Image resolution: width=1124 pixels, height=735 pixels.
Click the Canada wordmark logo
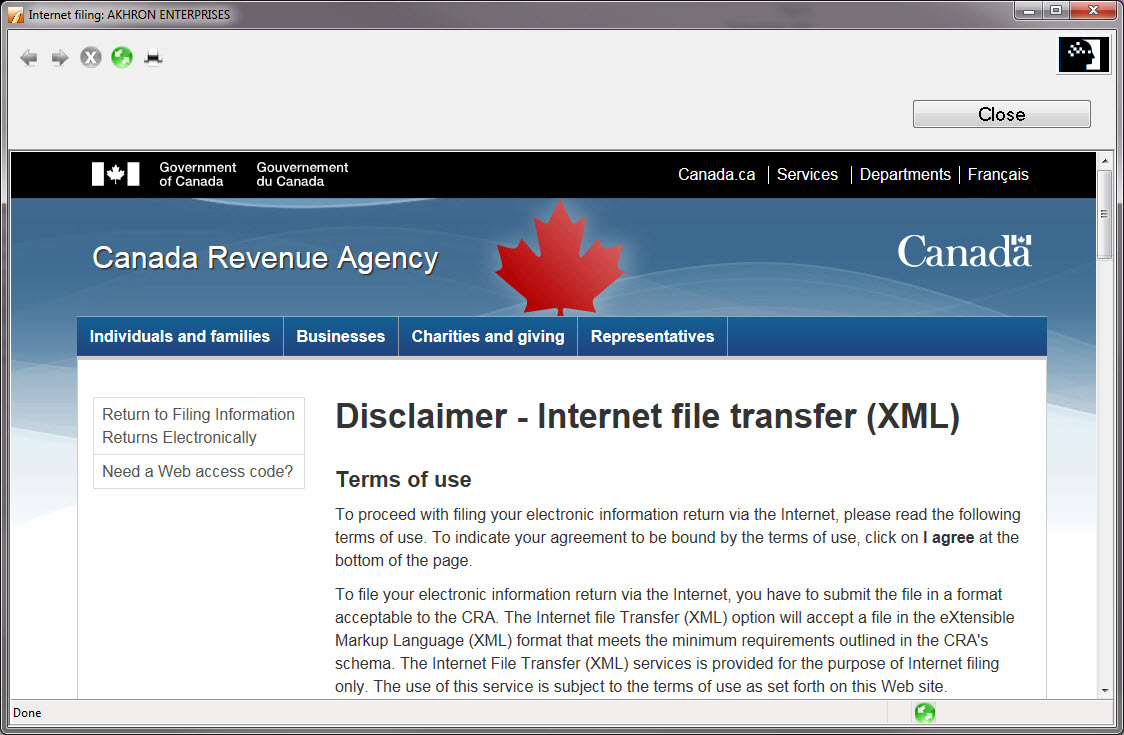964,252
